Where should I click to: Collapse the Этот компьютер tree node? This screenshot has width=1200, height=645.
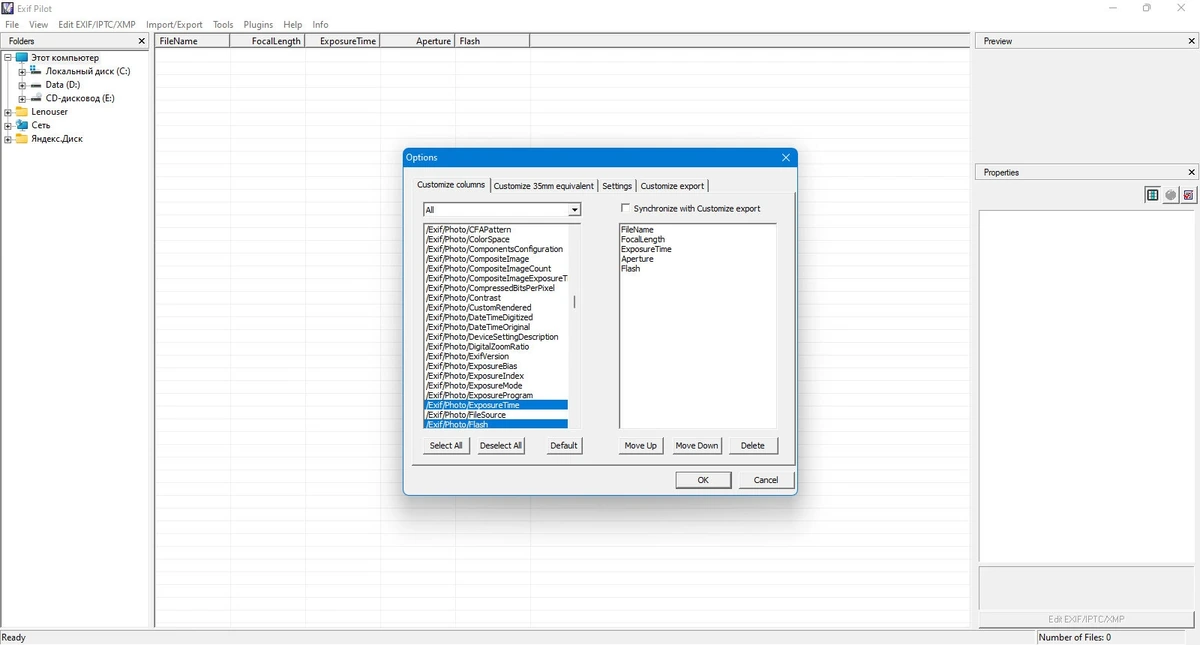(8, 58)
